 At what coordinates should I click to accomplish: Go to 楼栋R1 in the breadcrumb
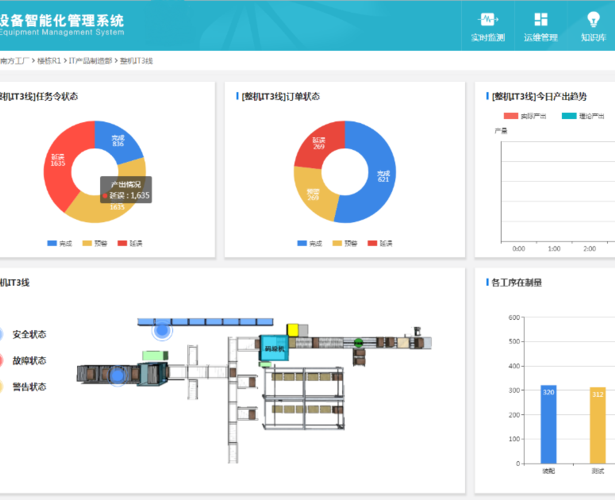pos(49,61)
